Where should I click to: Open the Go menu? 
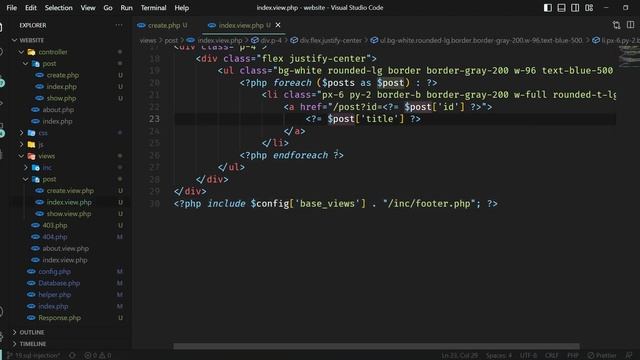click(108, 8)
